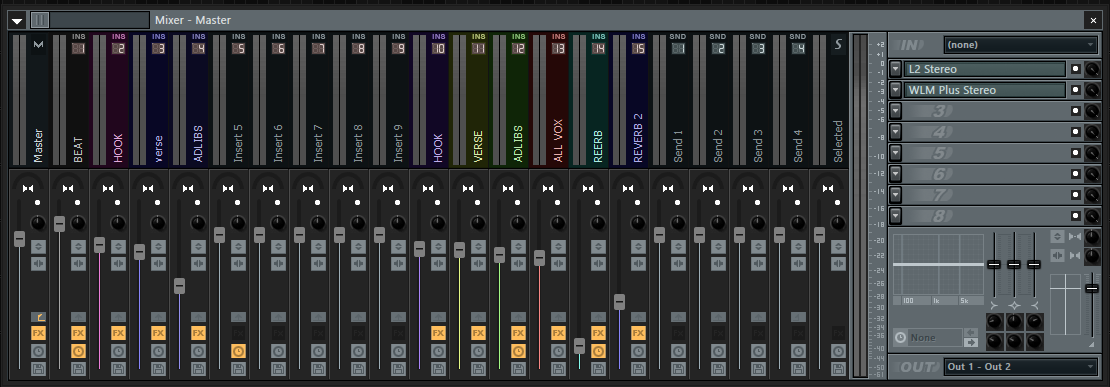
Task: Click the clock icon on REERB track
Action: [598, 351]
